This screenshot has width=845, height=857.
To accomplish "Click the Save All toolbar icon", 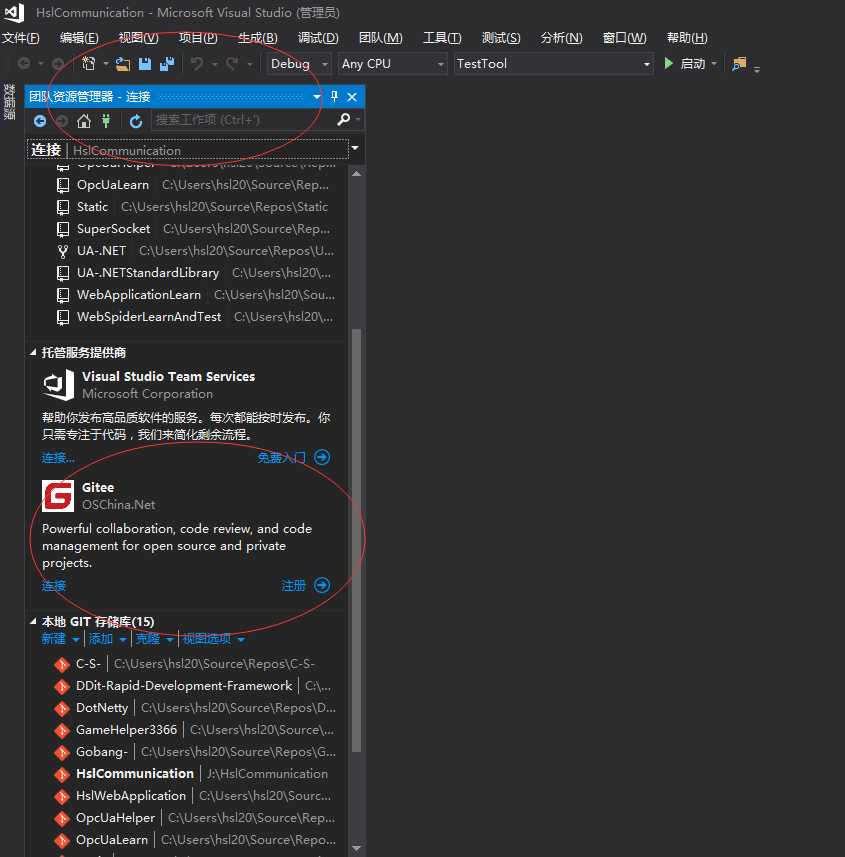I will tap(167, 64).
